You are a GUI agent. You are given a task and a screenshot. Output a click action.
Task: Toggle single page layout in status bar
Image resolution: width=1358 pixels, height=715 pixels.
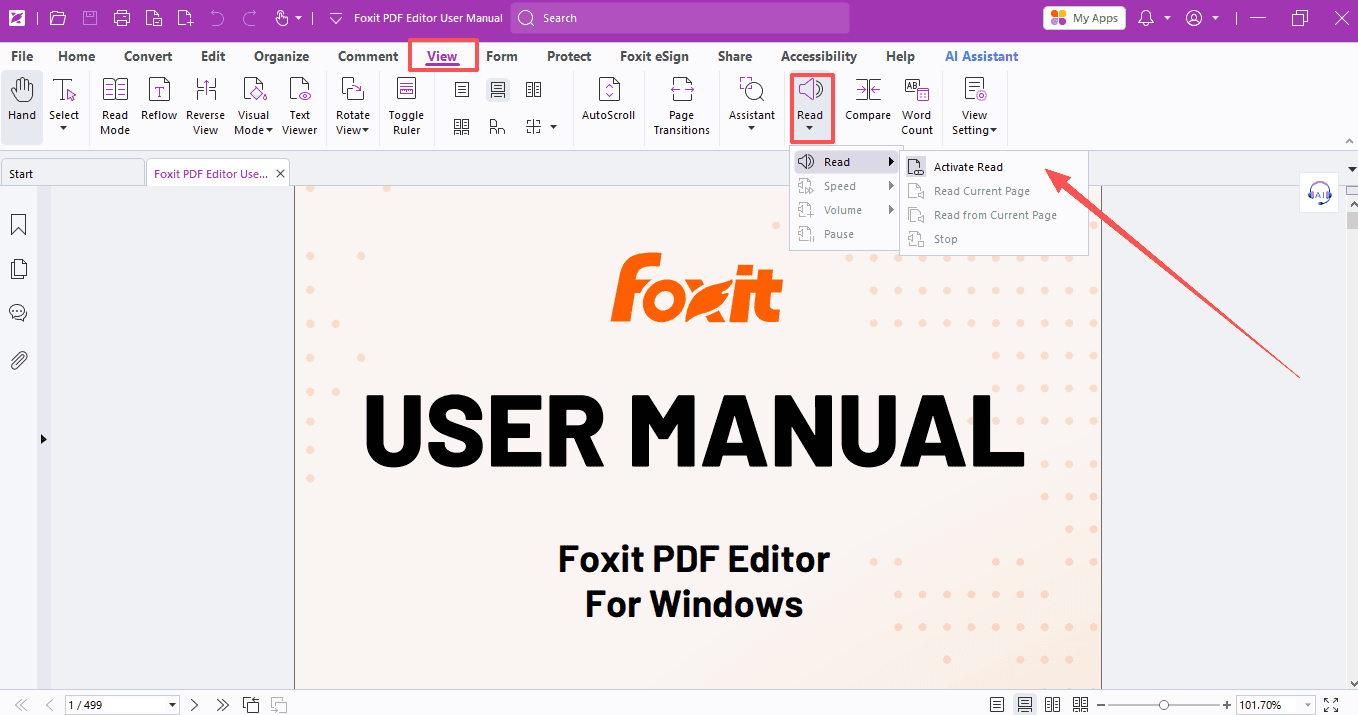pos(997,705)
